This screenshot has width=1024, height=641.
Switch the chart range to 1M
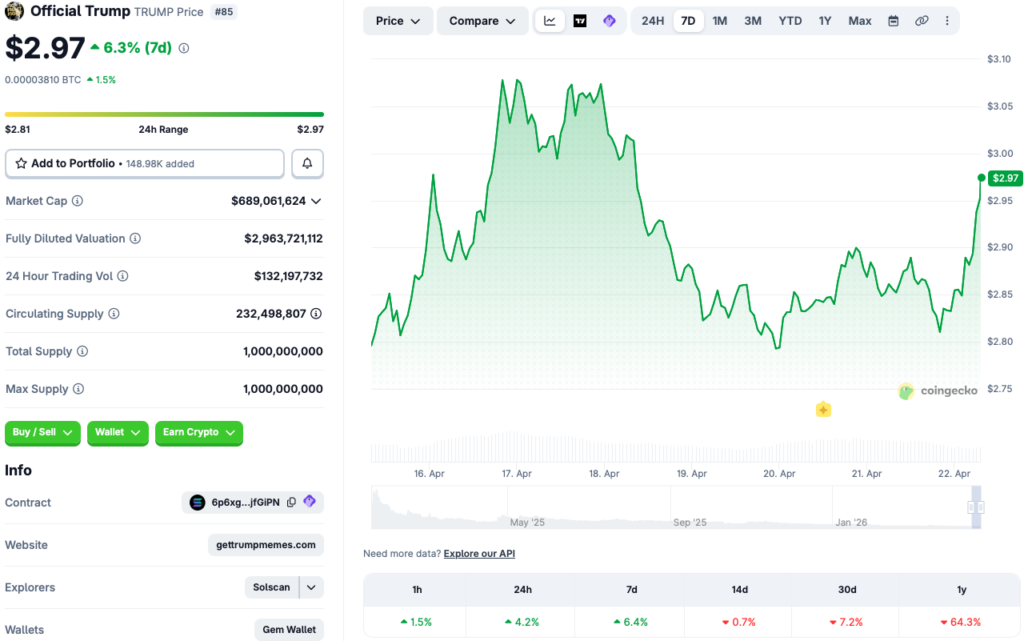tap(719, 21)
